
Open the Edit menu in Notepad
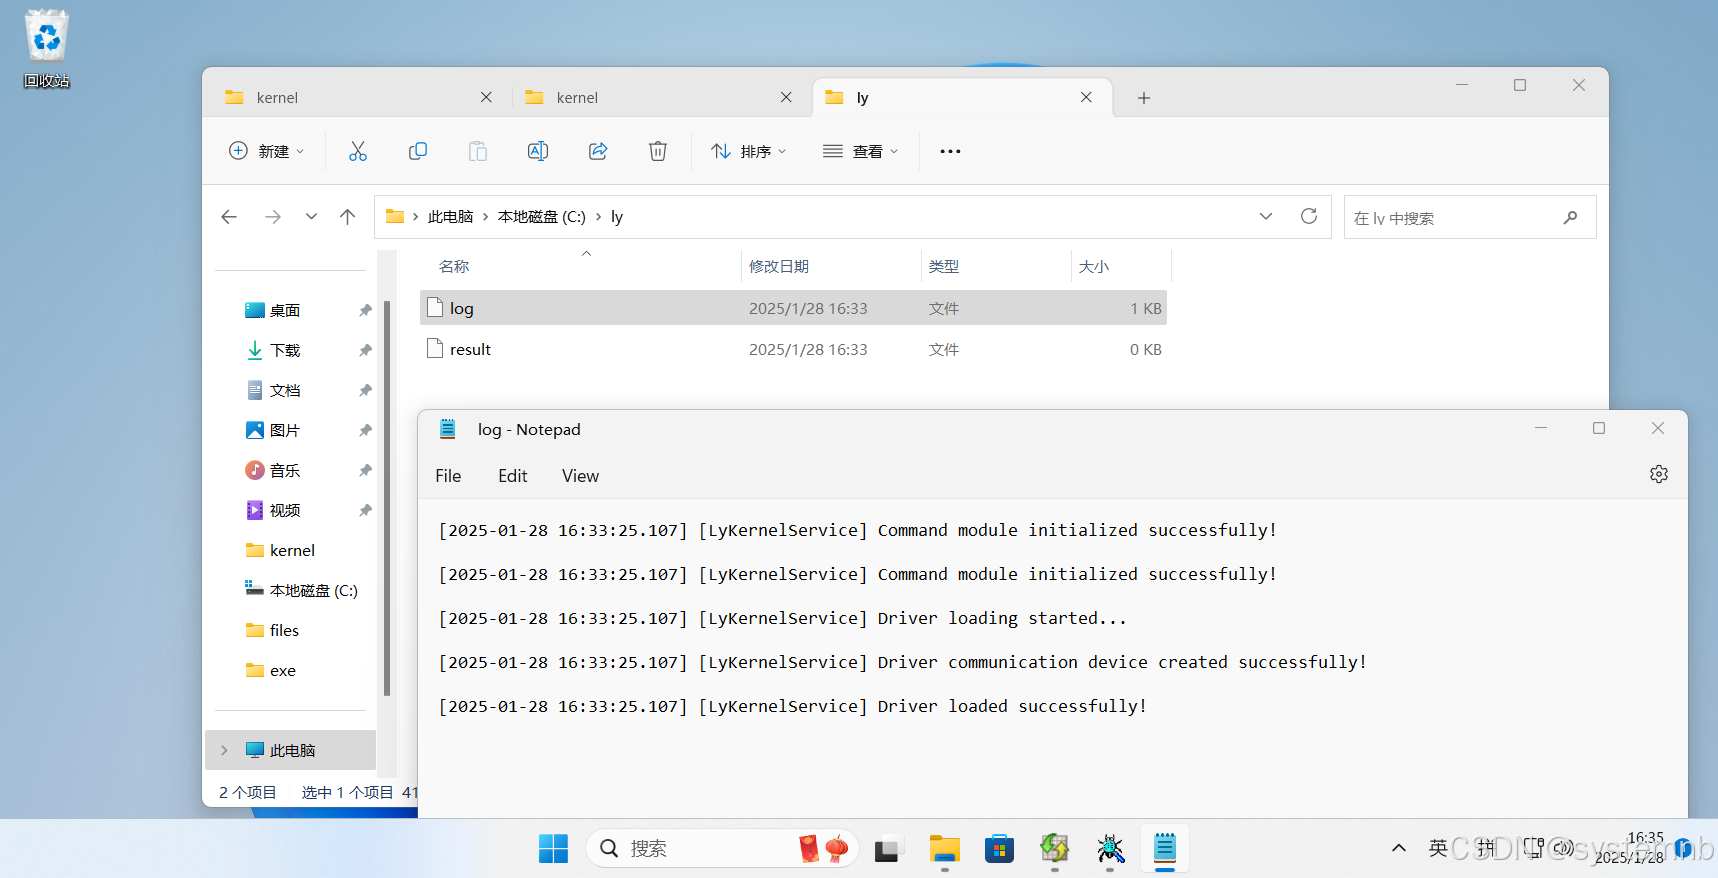point(513,476)
